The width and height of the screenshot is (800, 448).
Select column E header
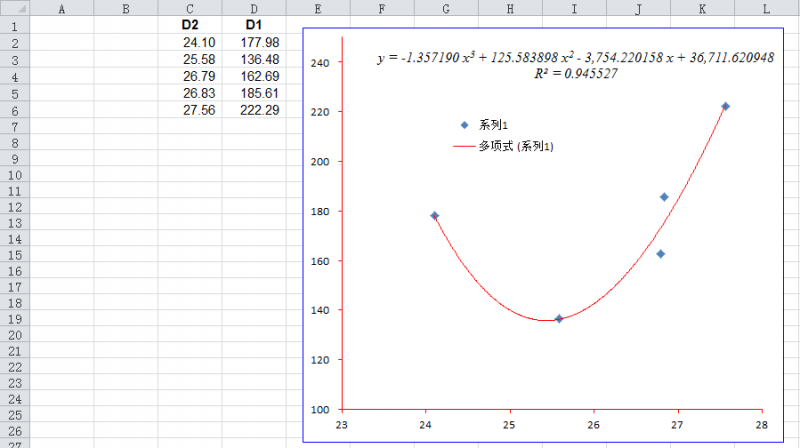(x=318, y=8)
